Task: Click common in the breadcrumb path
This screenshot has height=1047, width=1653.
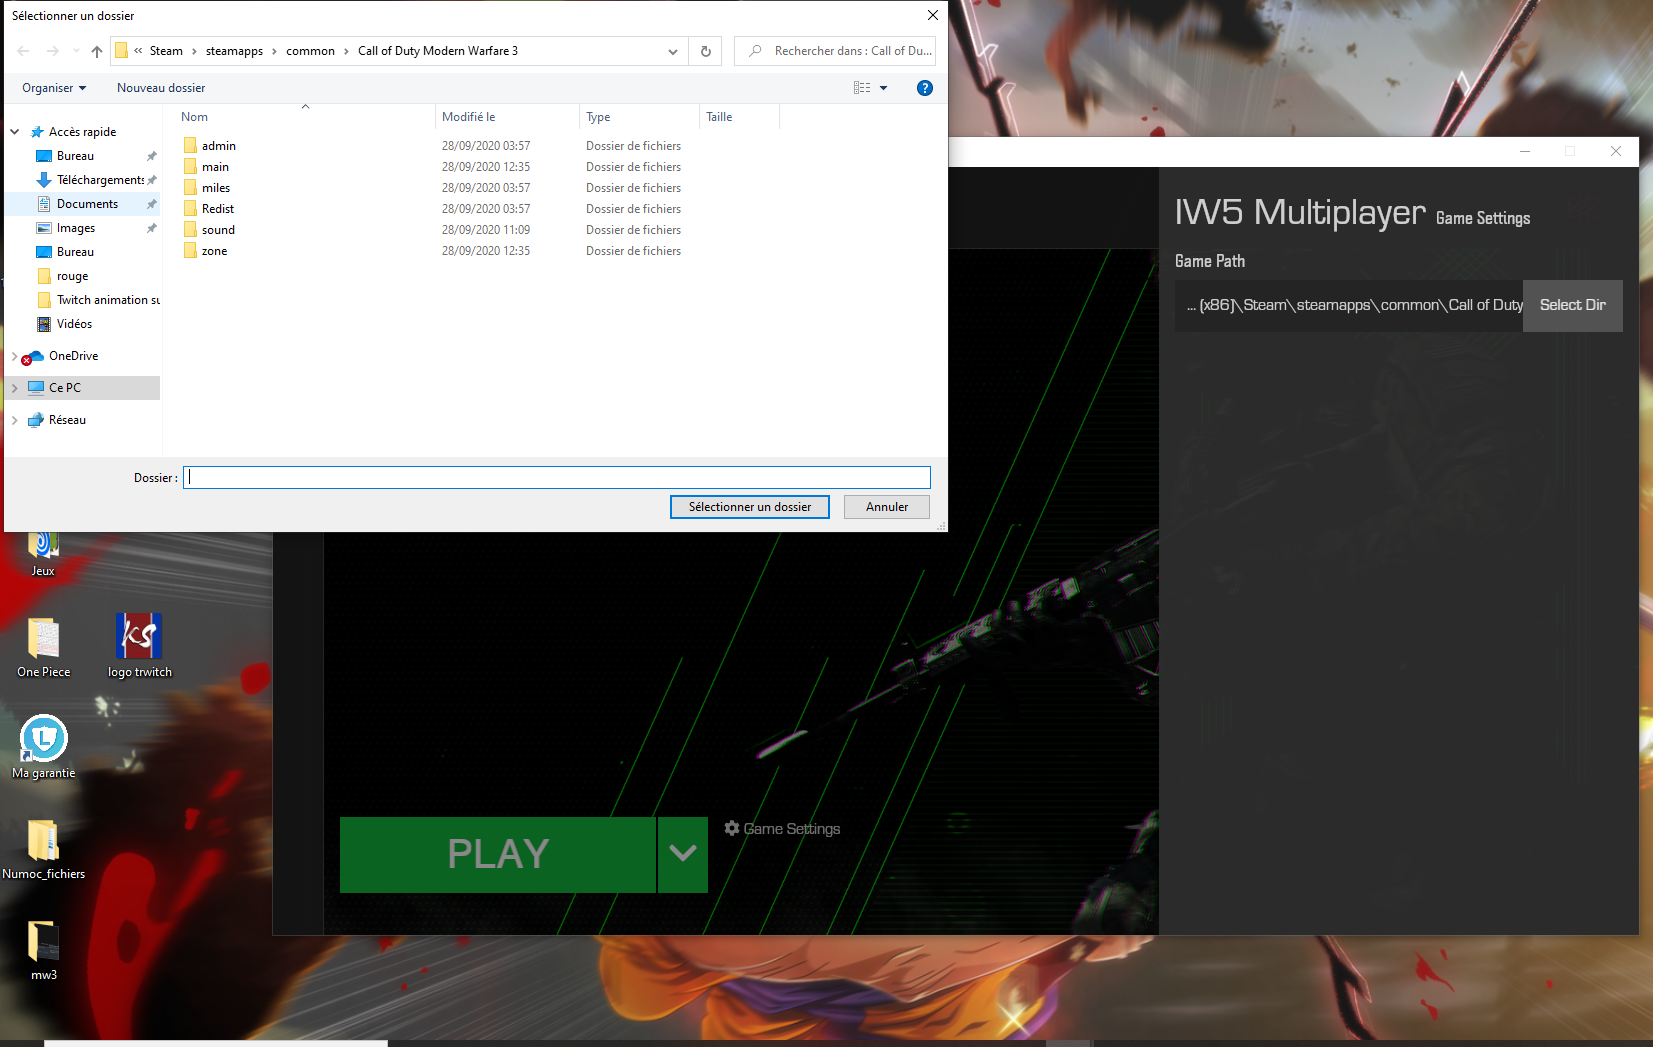Action: pyautogui.click(x=310, y=51)
